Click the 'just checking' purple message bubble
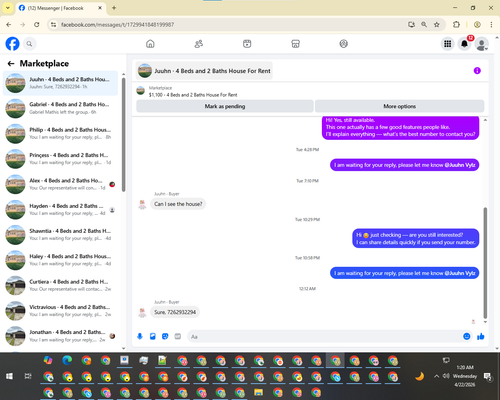Image resolution: width=500 pixels, height=400 pixels. click(416, 238)
